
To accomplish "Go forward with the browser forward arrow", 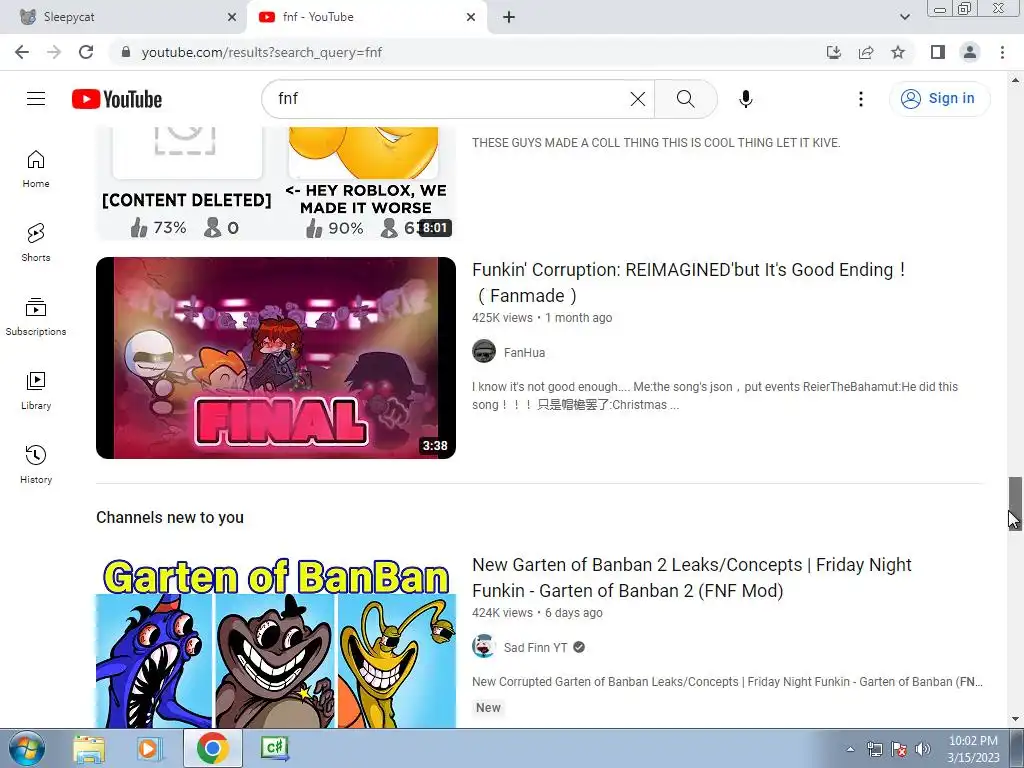I will point(54,52).
